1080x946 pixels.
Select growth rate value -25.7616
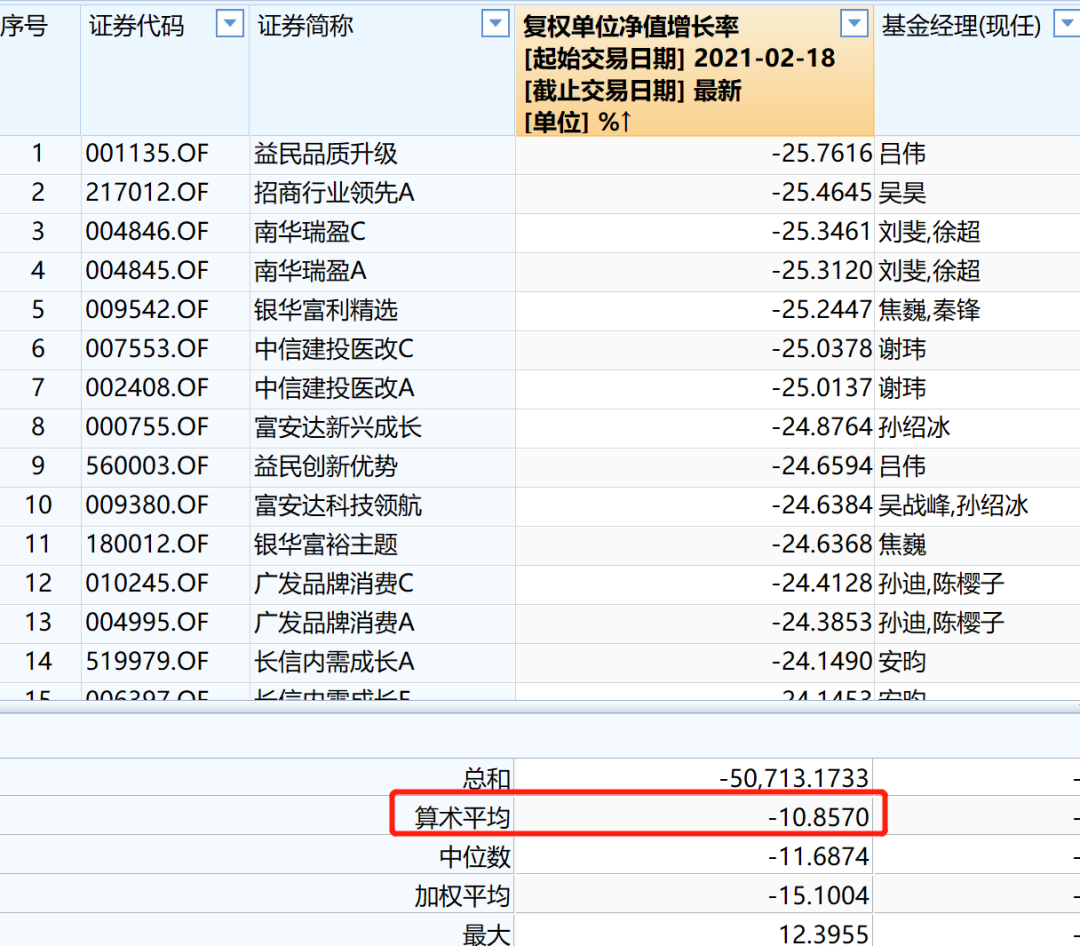pyautogui.click(x=822, y=154)
